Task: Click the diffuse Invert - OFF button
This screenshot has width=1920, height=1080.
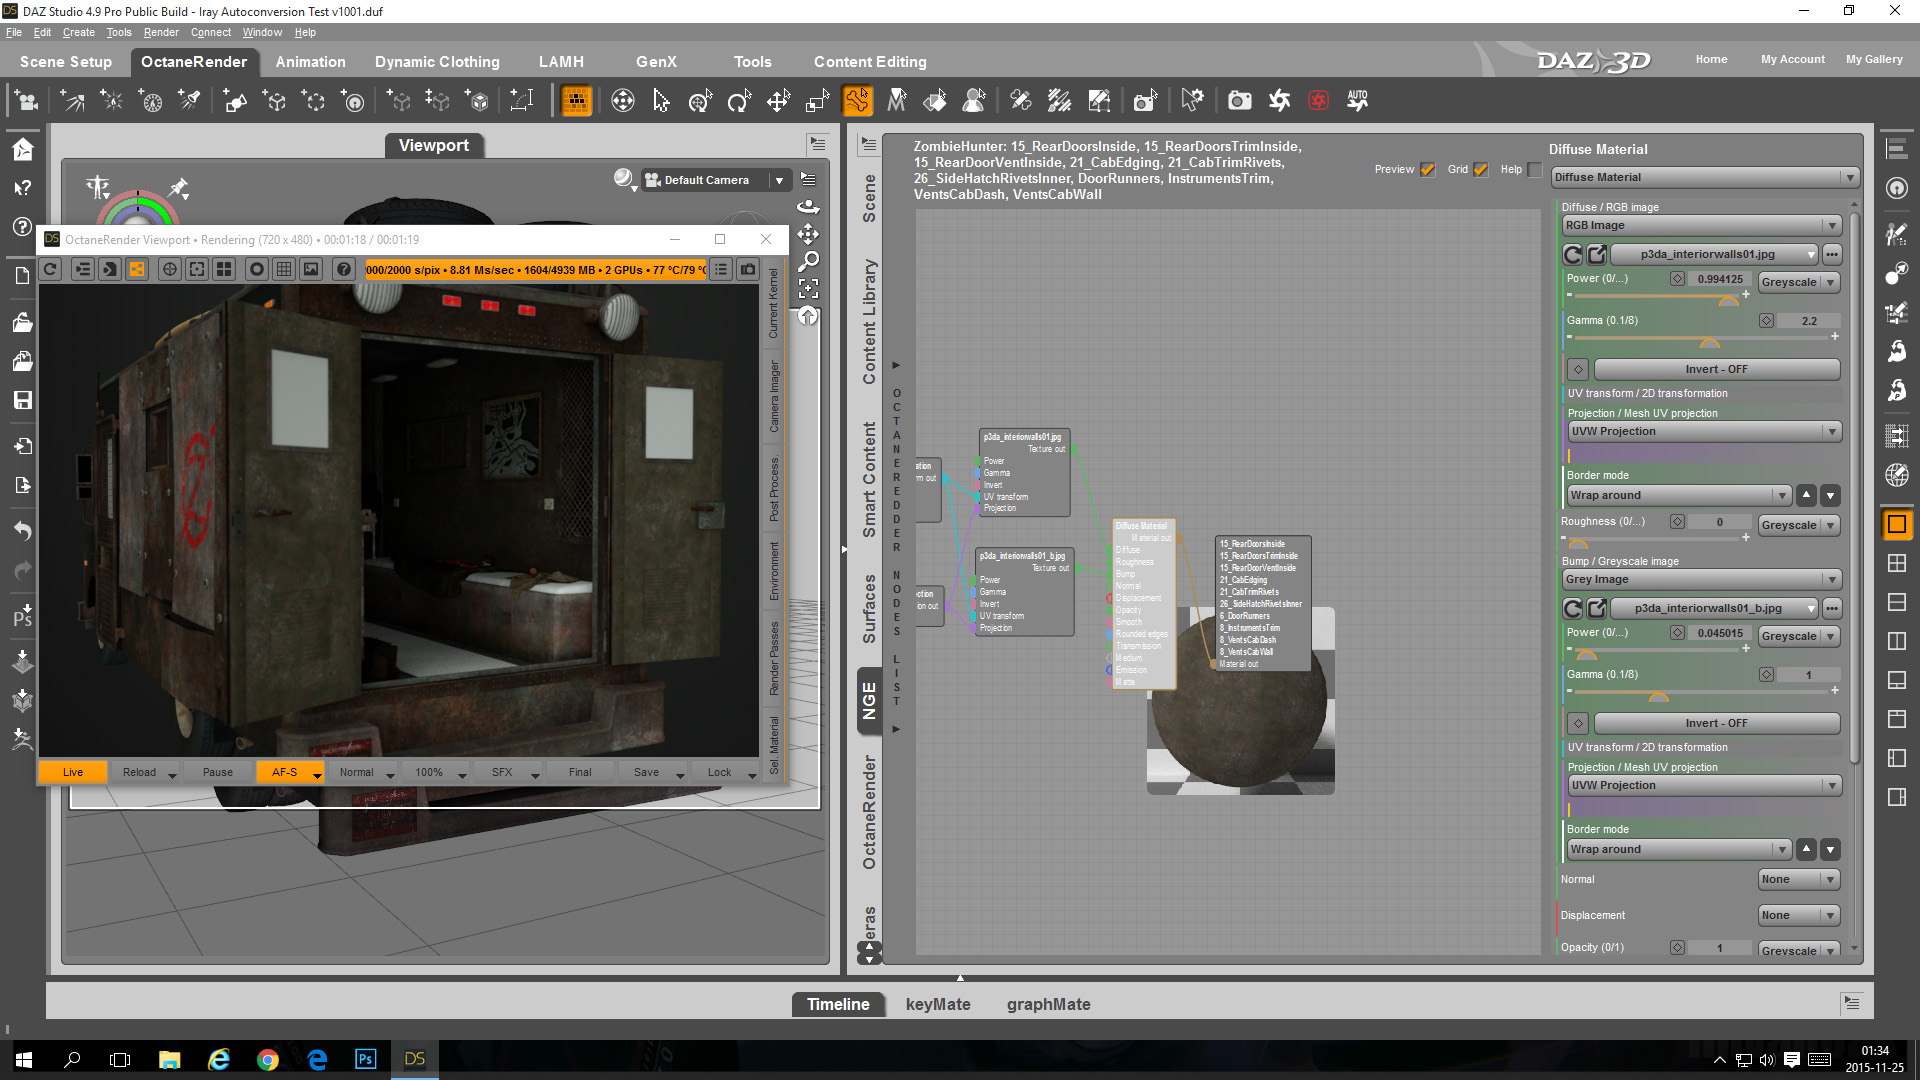Action: (x=1716, y=369)
